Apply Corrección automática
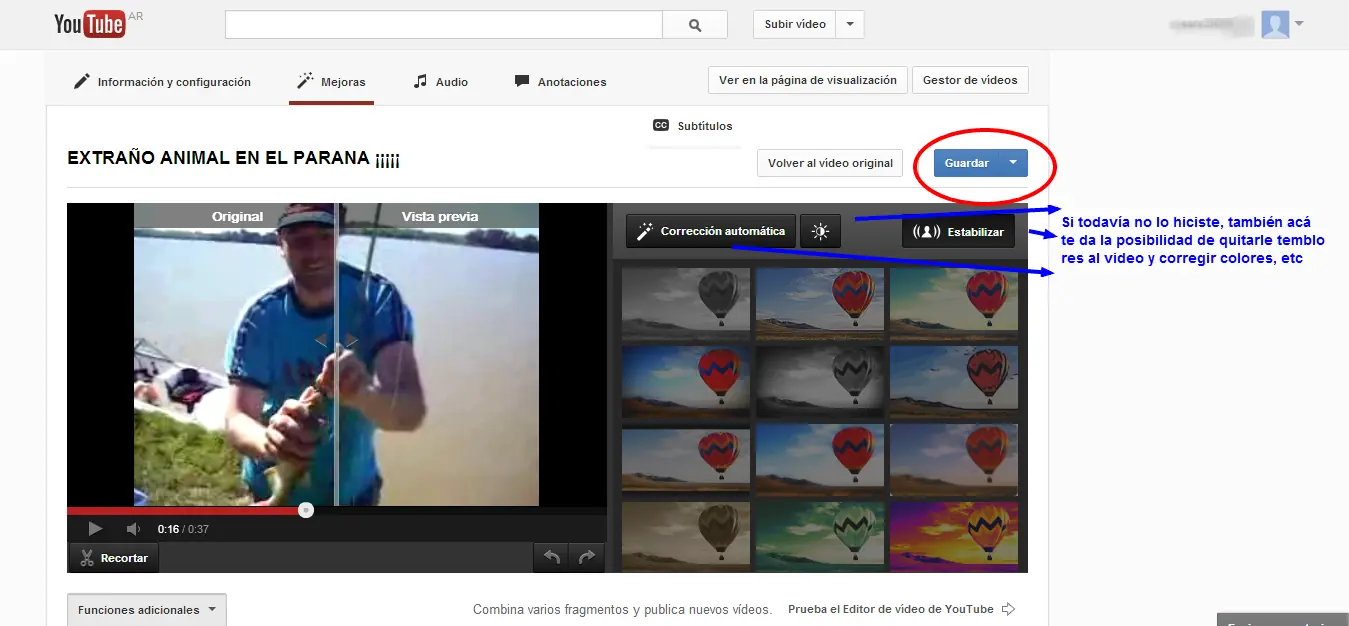Image resolution: width=1349 pixels, height=626 pixels. [711, 231]
